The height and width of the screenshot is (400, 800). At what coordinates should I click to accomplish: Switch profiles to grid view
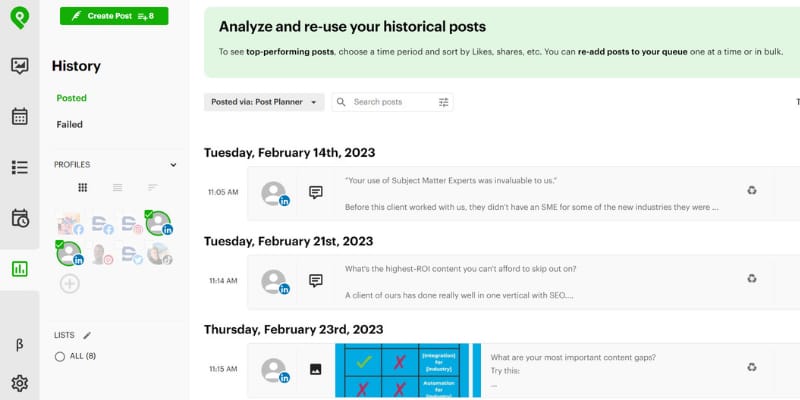[x=83, y=187]
